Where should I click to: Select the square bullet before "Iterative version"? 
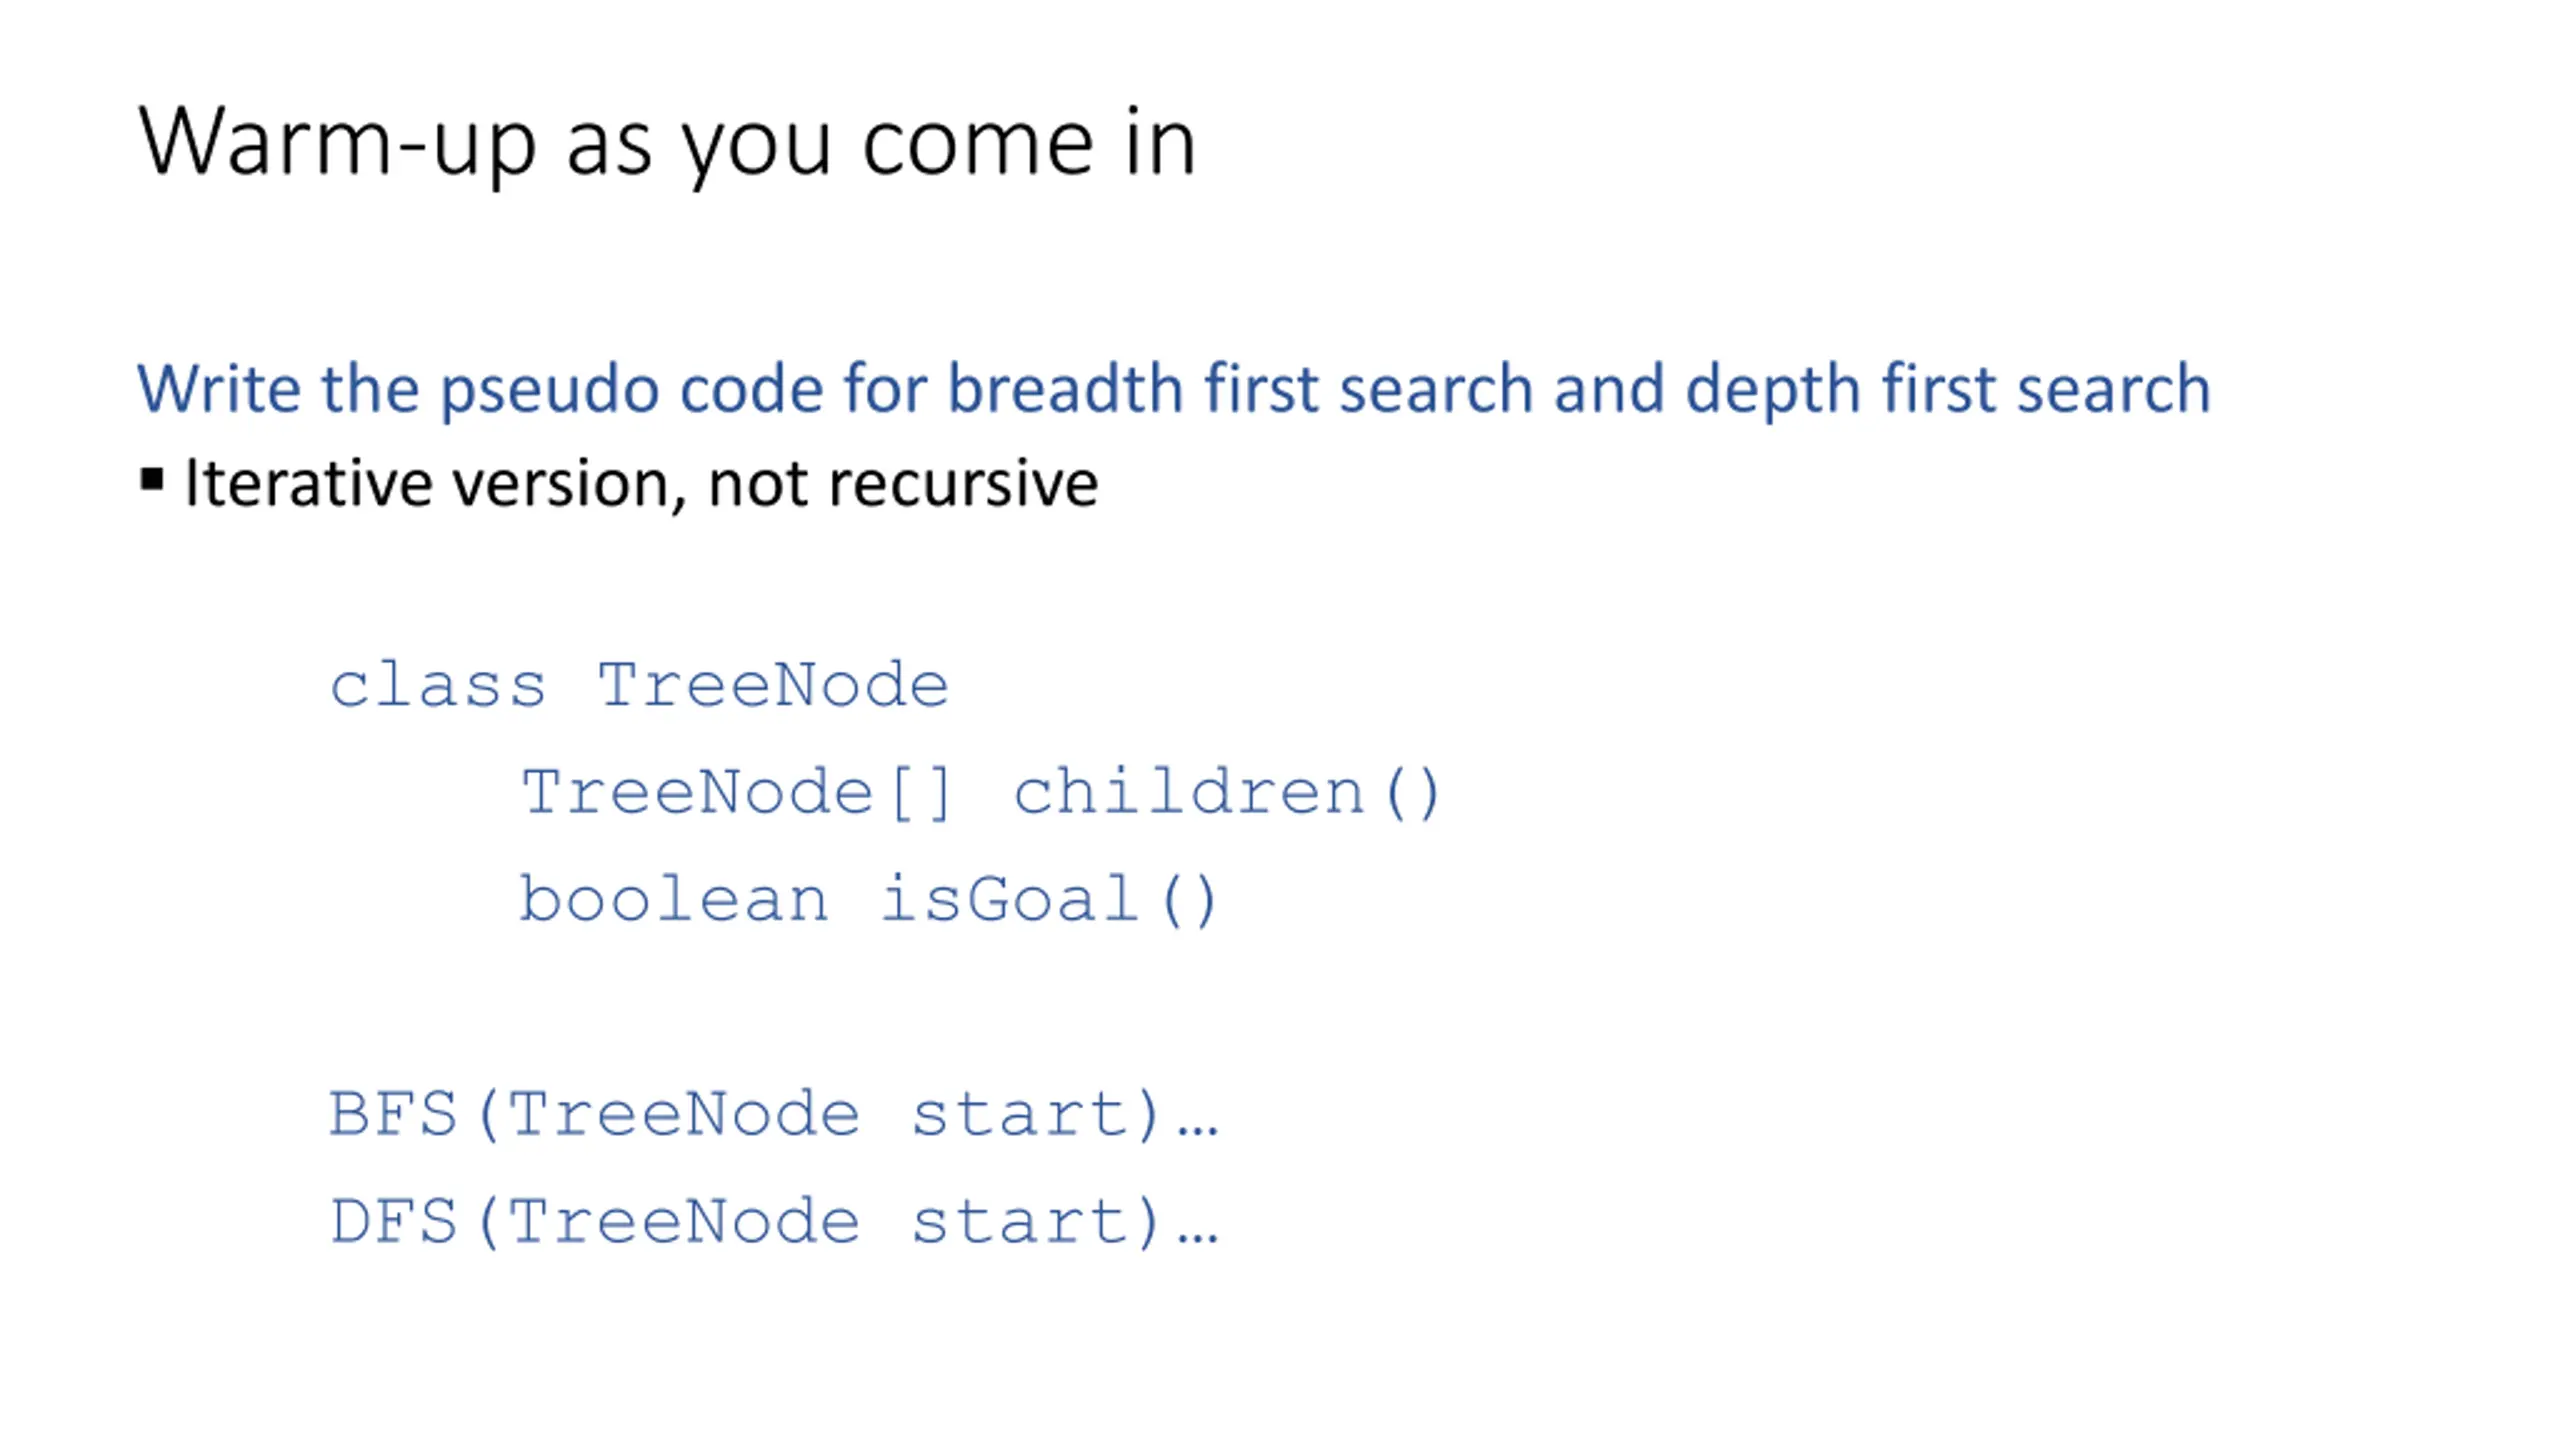152,479
